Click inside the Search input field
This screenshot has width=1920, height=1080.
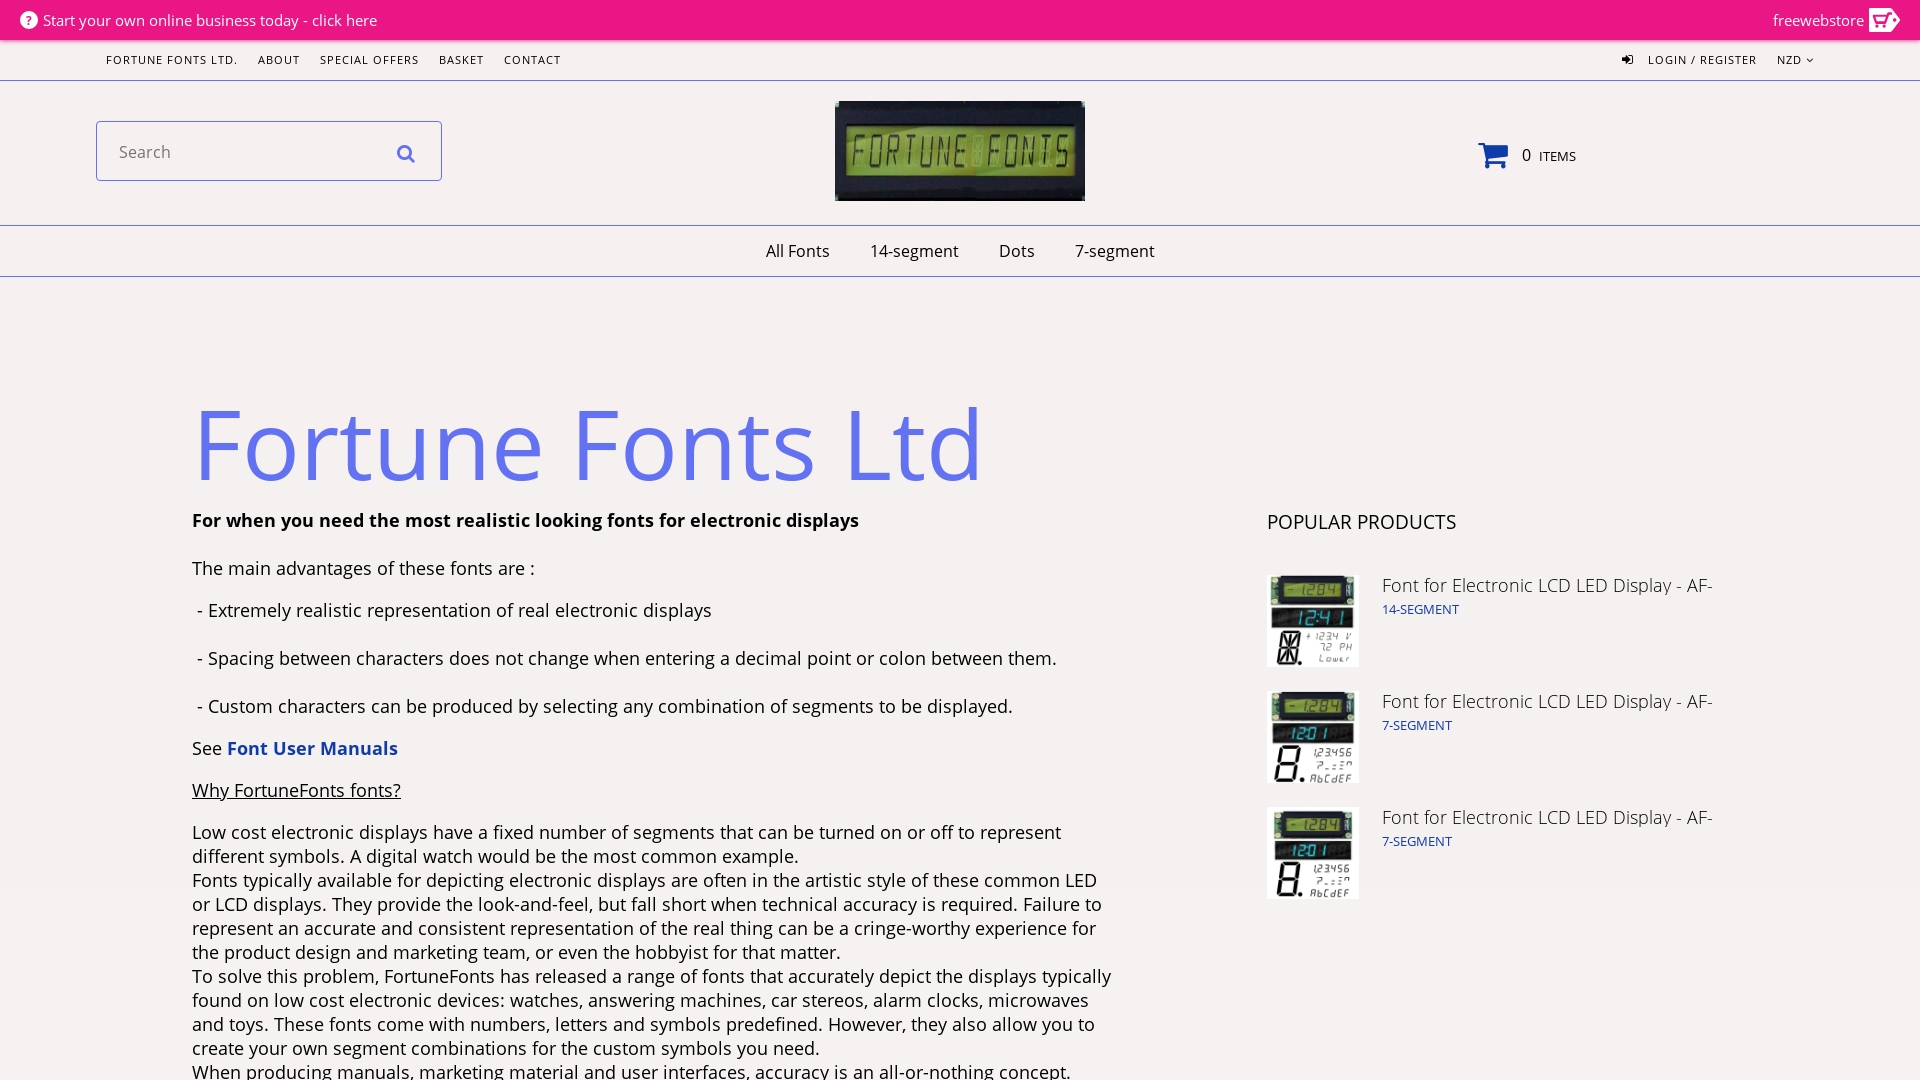point(240,151)
